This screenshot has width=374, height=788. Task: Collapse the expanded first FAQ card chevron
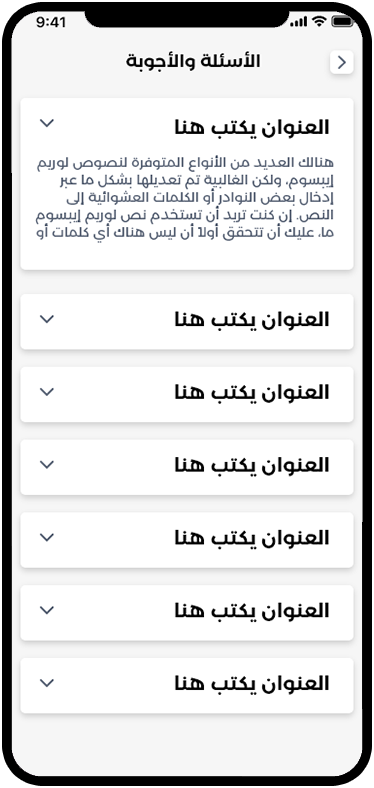pyautogui.click(x=47, y=123)
